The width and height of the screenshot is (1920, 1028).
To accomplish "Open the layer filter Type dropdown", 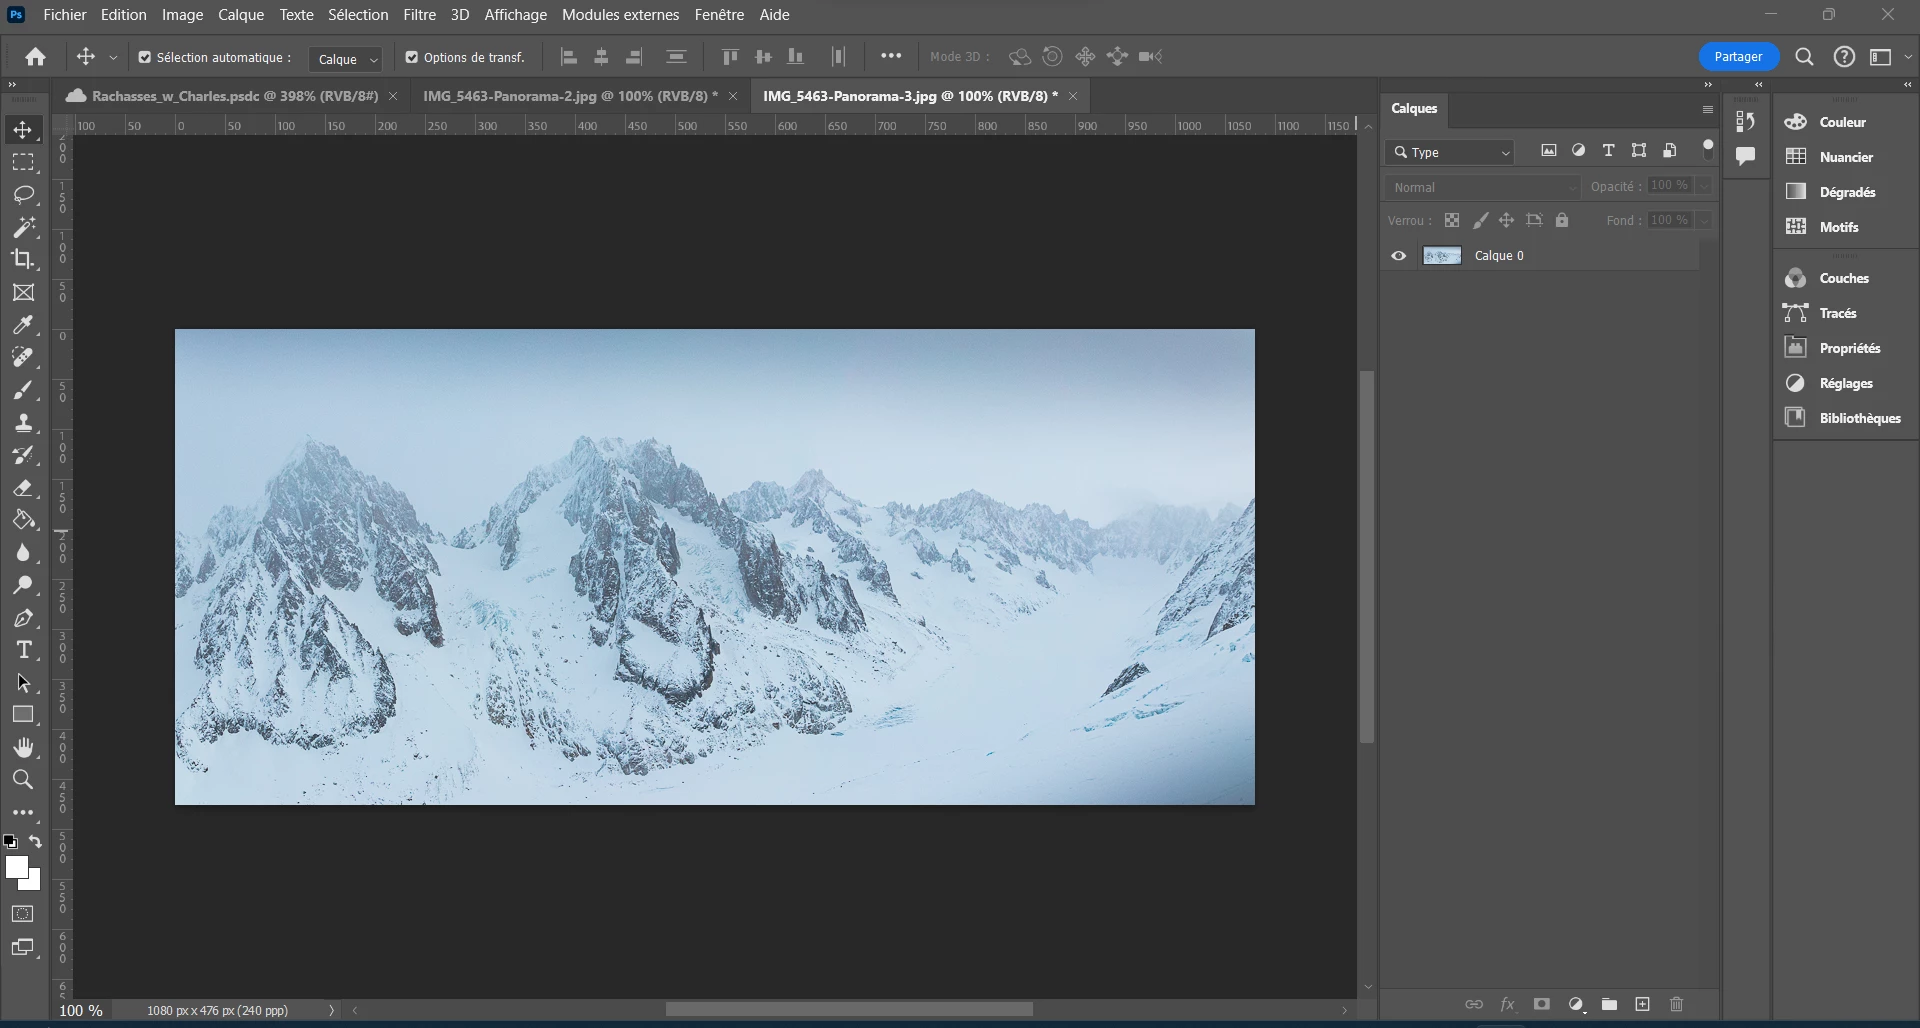I will pyautogui.click(x=1450, y=152).
